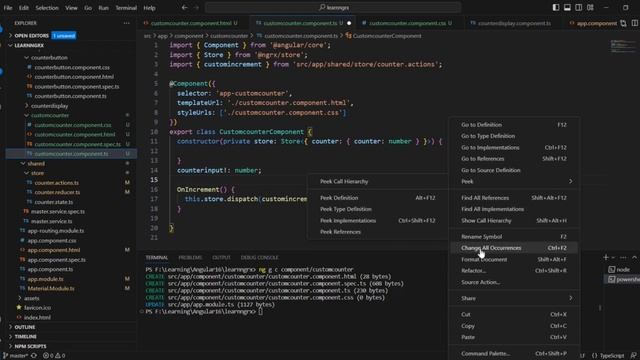Viewport: 640px width, 360px height.
Task: Collapse the store folder
Action: click(37, 173)
